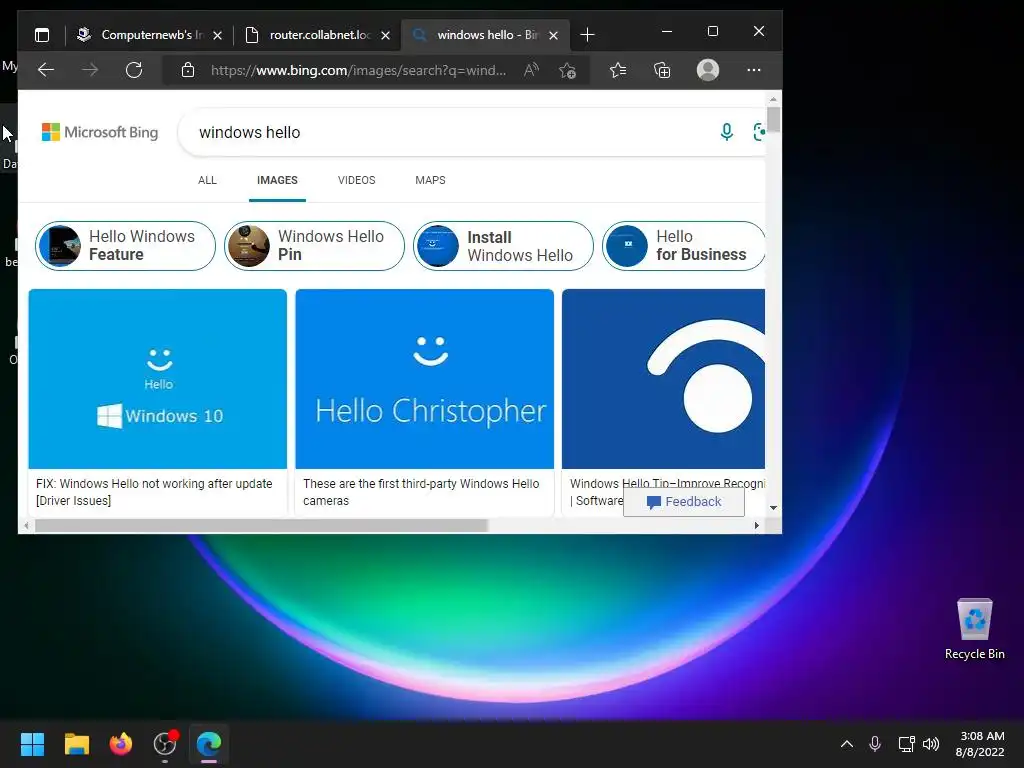Open the Windows Hello eye image result
1024x768 pixels.
(x=663, y=379)
